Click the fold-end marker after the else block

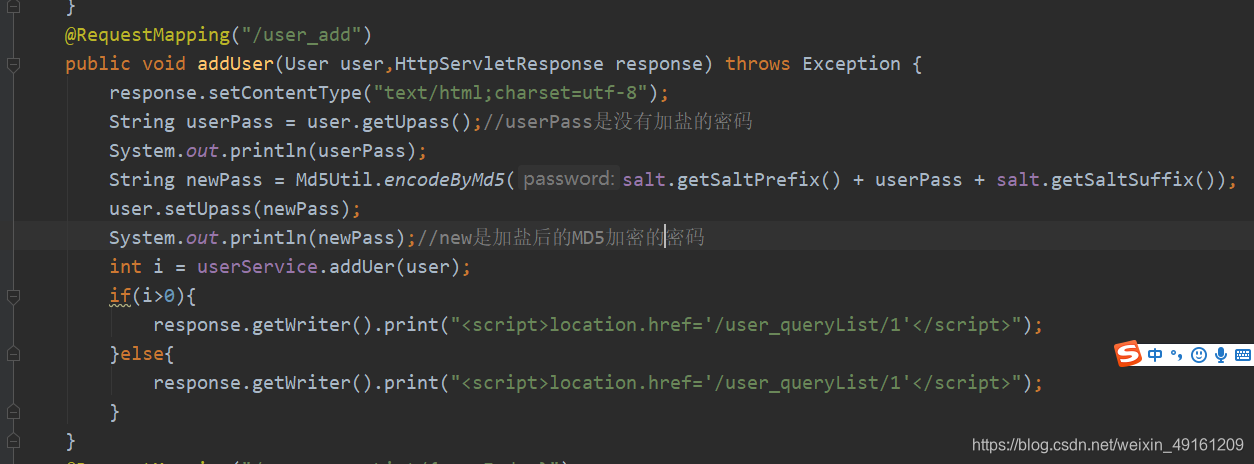point(13,412)
